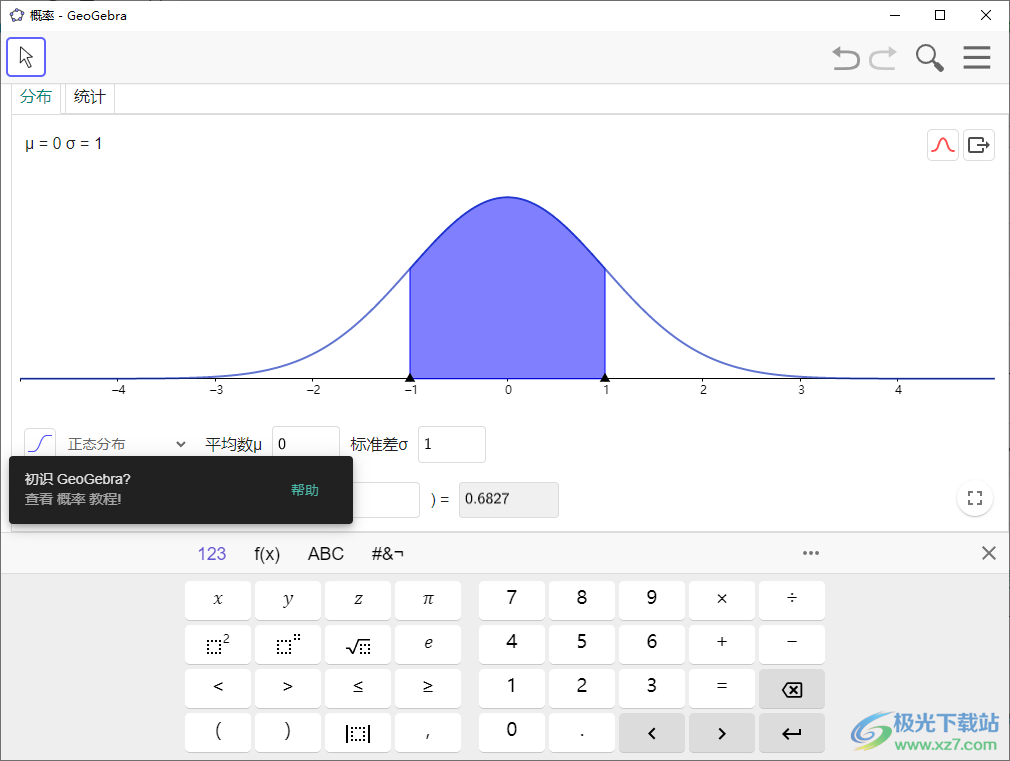Tap the number 0 key

(x=511, y=733)
